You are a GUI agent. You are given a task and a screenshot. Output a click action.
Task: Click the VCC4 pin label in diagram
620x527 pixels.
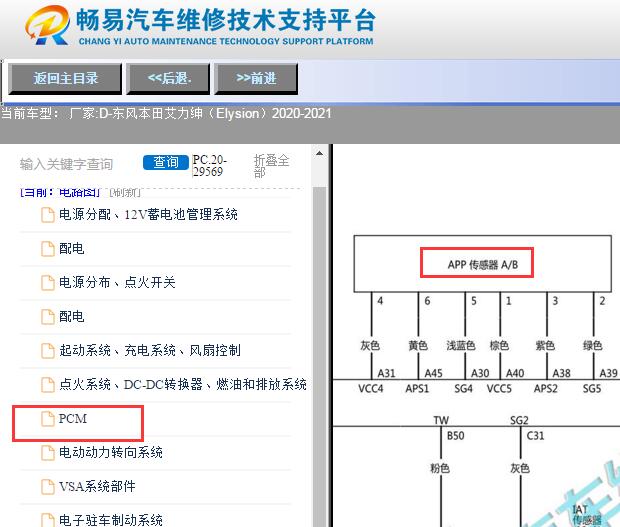click(x=370, y=389)
